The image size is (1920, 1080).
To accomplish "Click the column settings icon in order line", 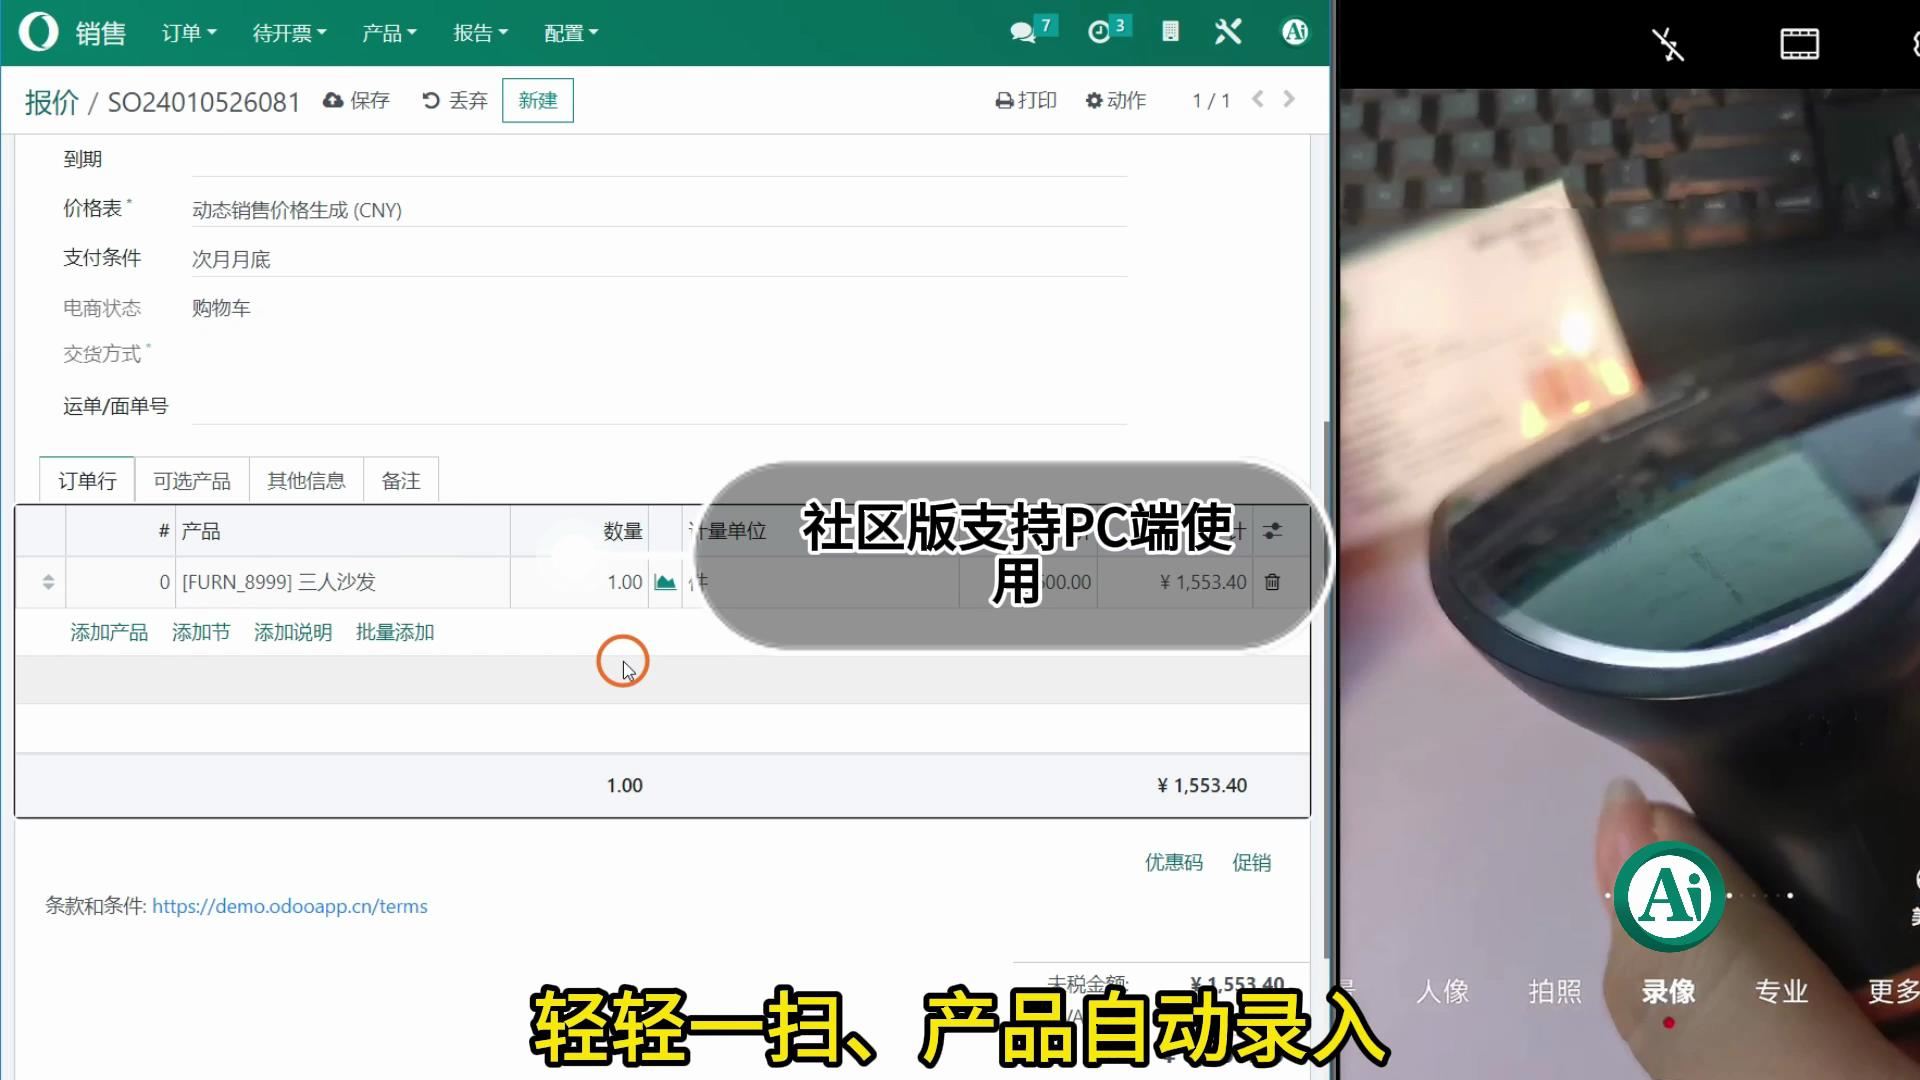I will point(1273,530).
